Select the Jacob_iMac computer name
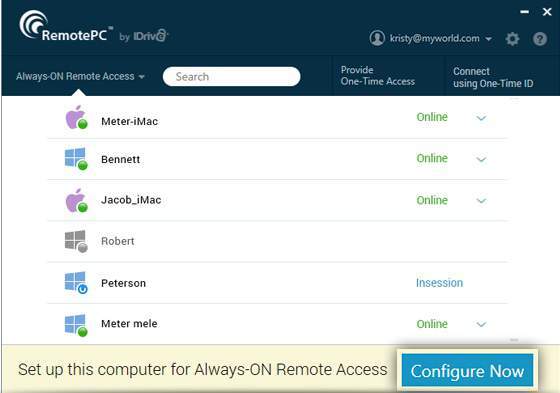The height and width of the screenshot is (393, 560). pos(131,200)
